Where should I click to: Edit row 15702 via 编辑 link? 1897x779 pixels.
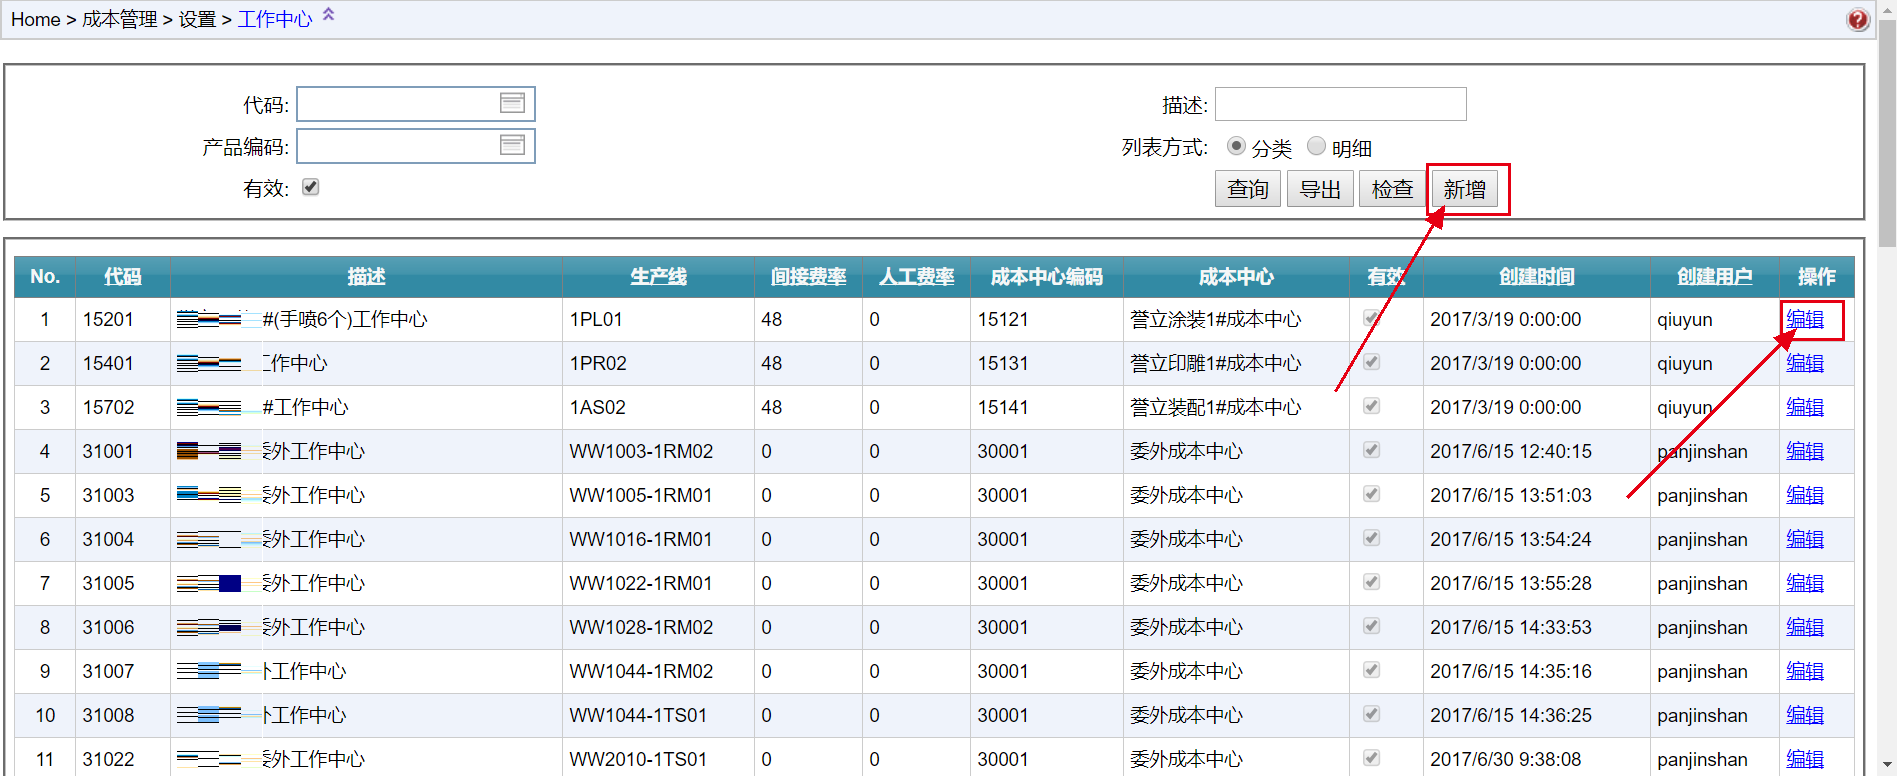coord(1805,407)
